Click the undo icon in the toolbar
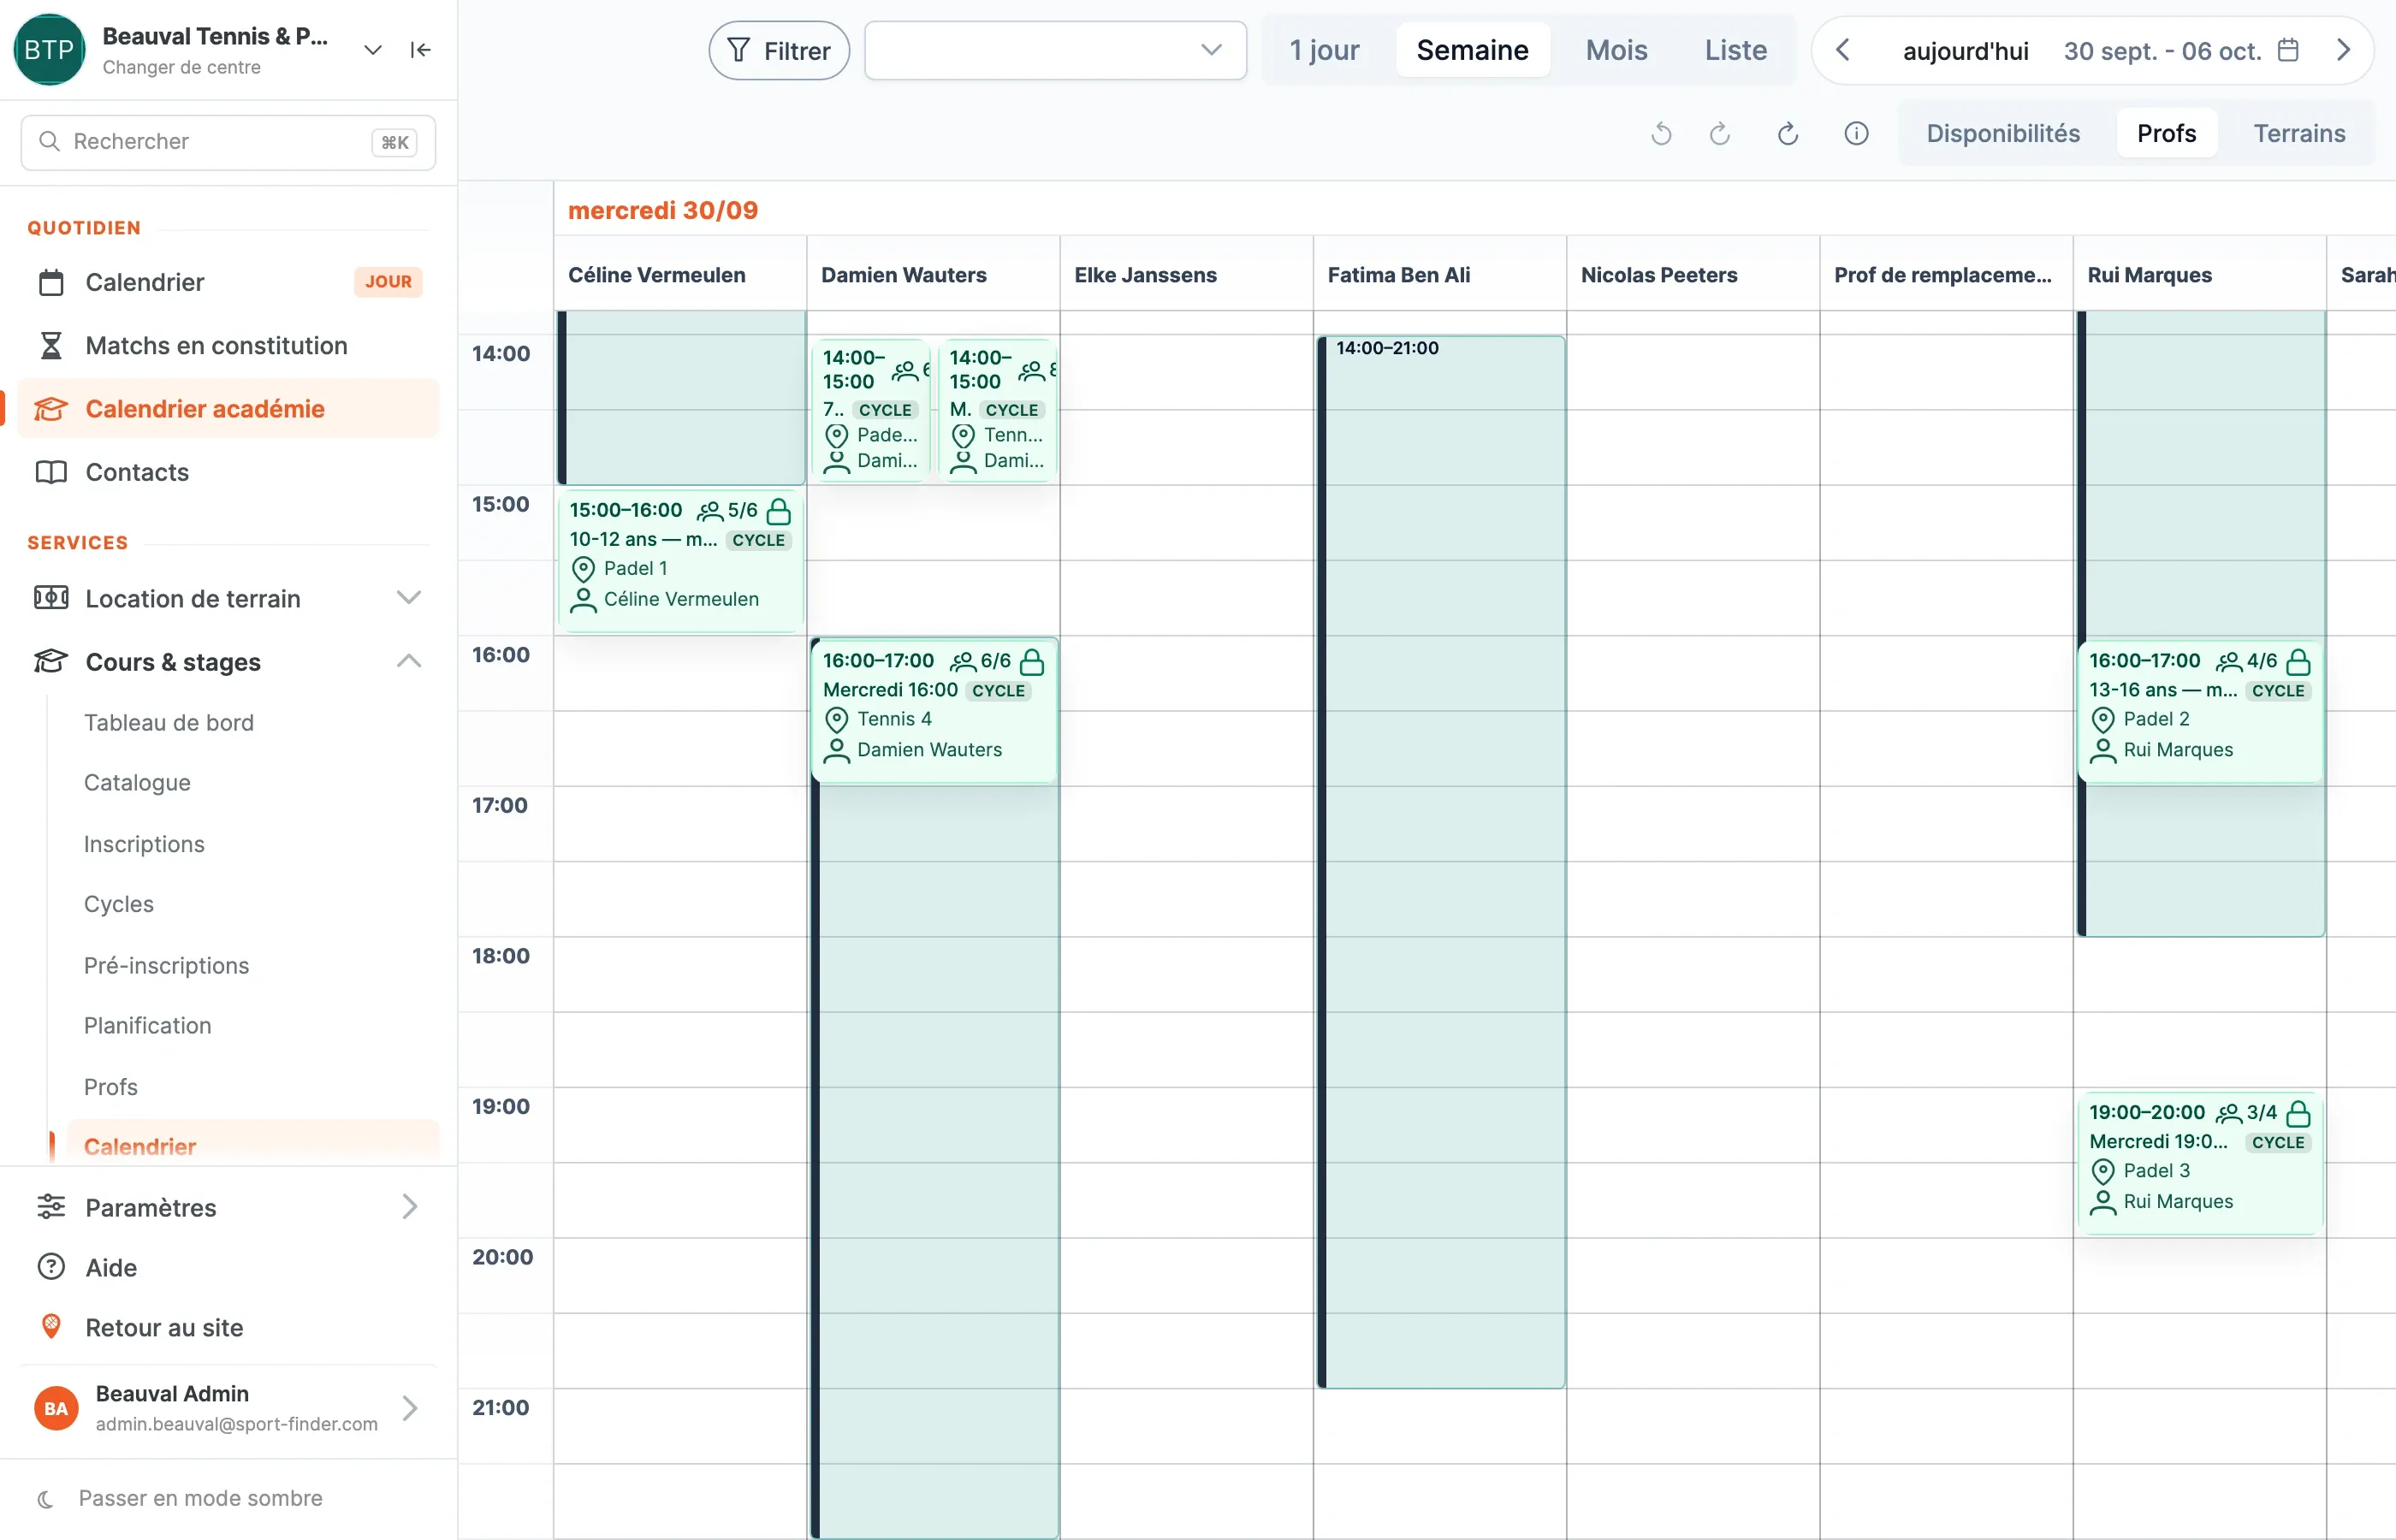 click(x=1661, y=134)
